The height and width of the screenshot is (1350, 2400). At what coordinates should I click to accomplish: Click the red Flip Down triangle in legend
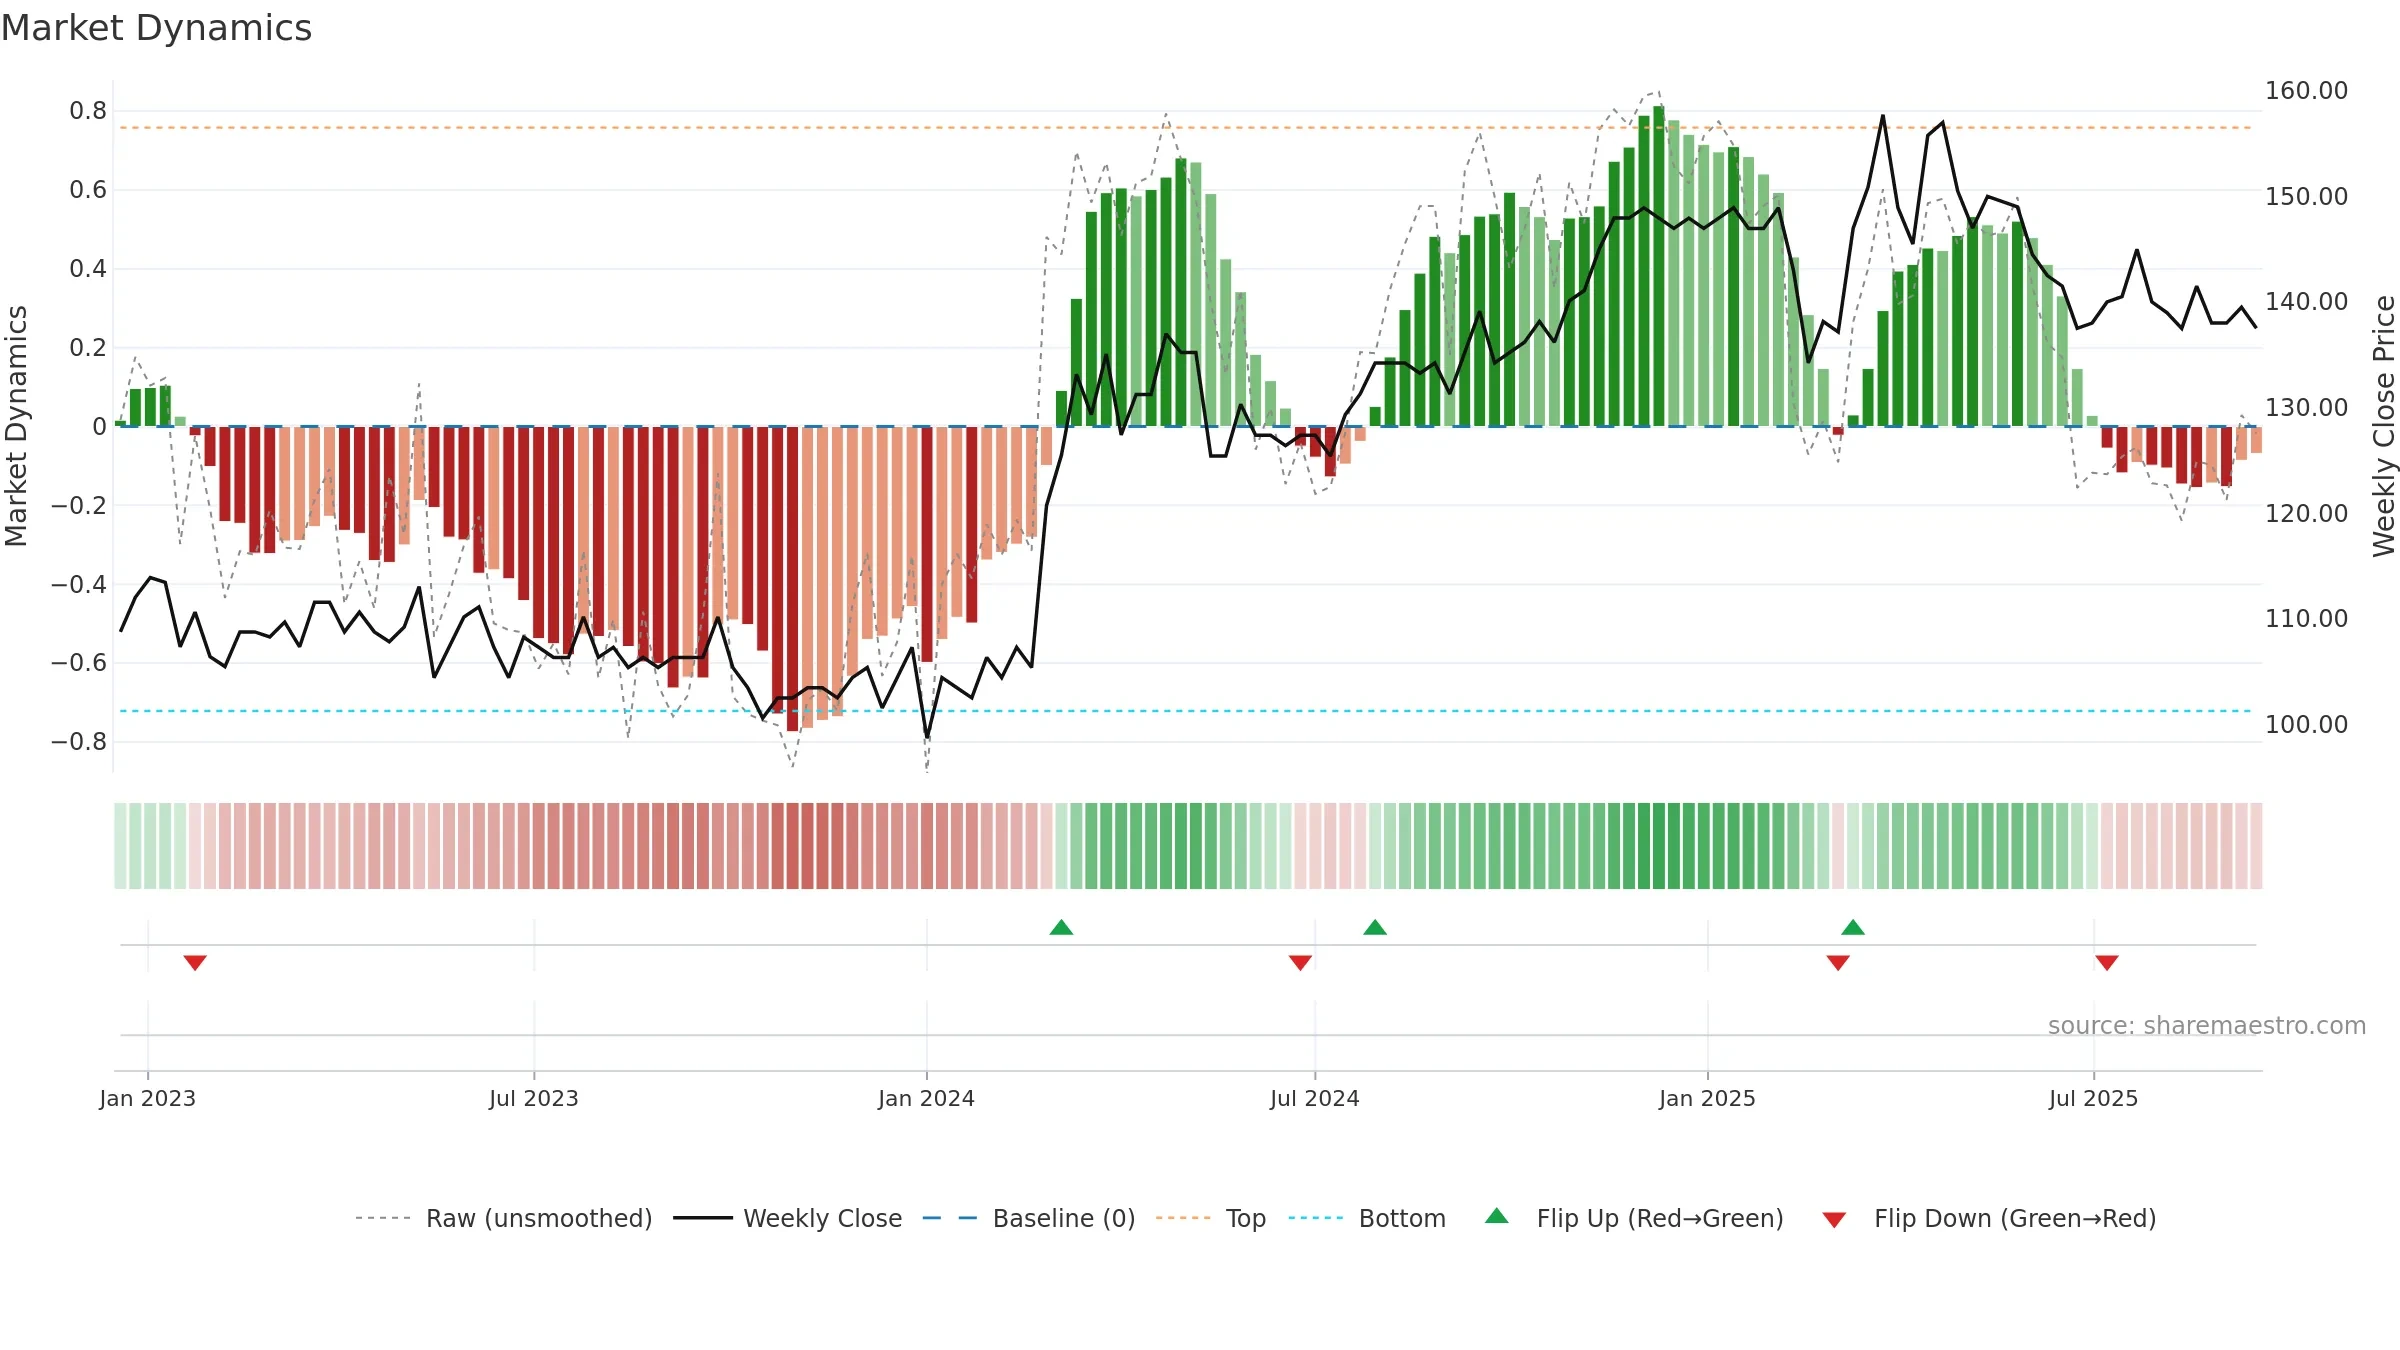[1834, 1220]
